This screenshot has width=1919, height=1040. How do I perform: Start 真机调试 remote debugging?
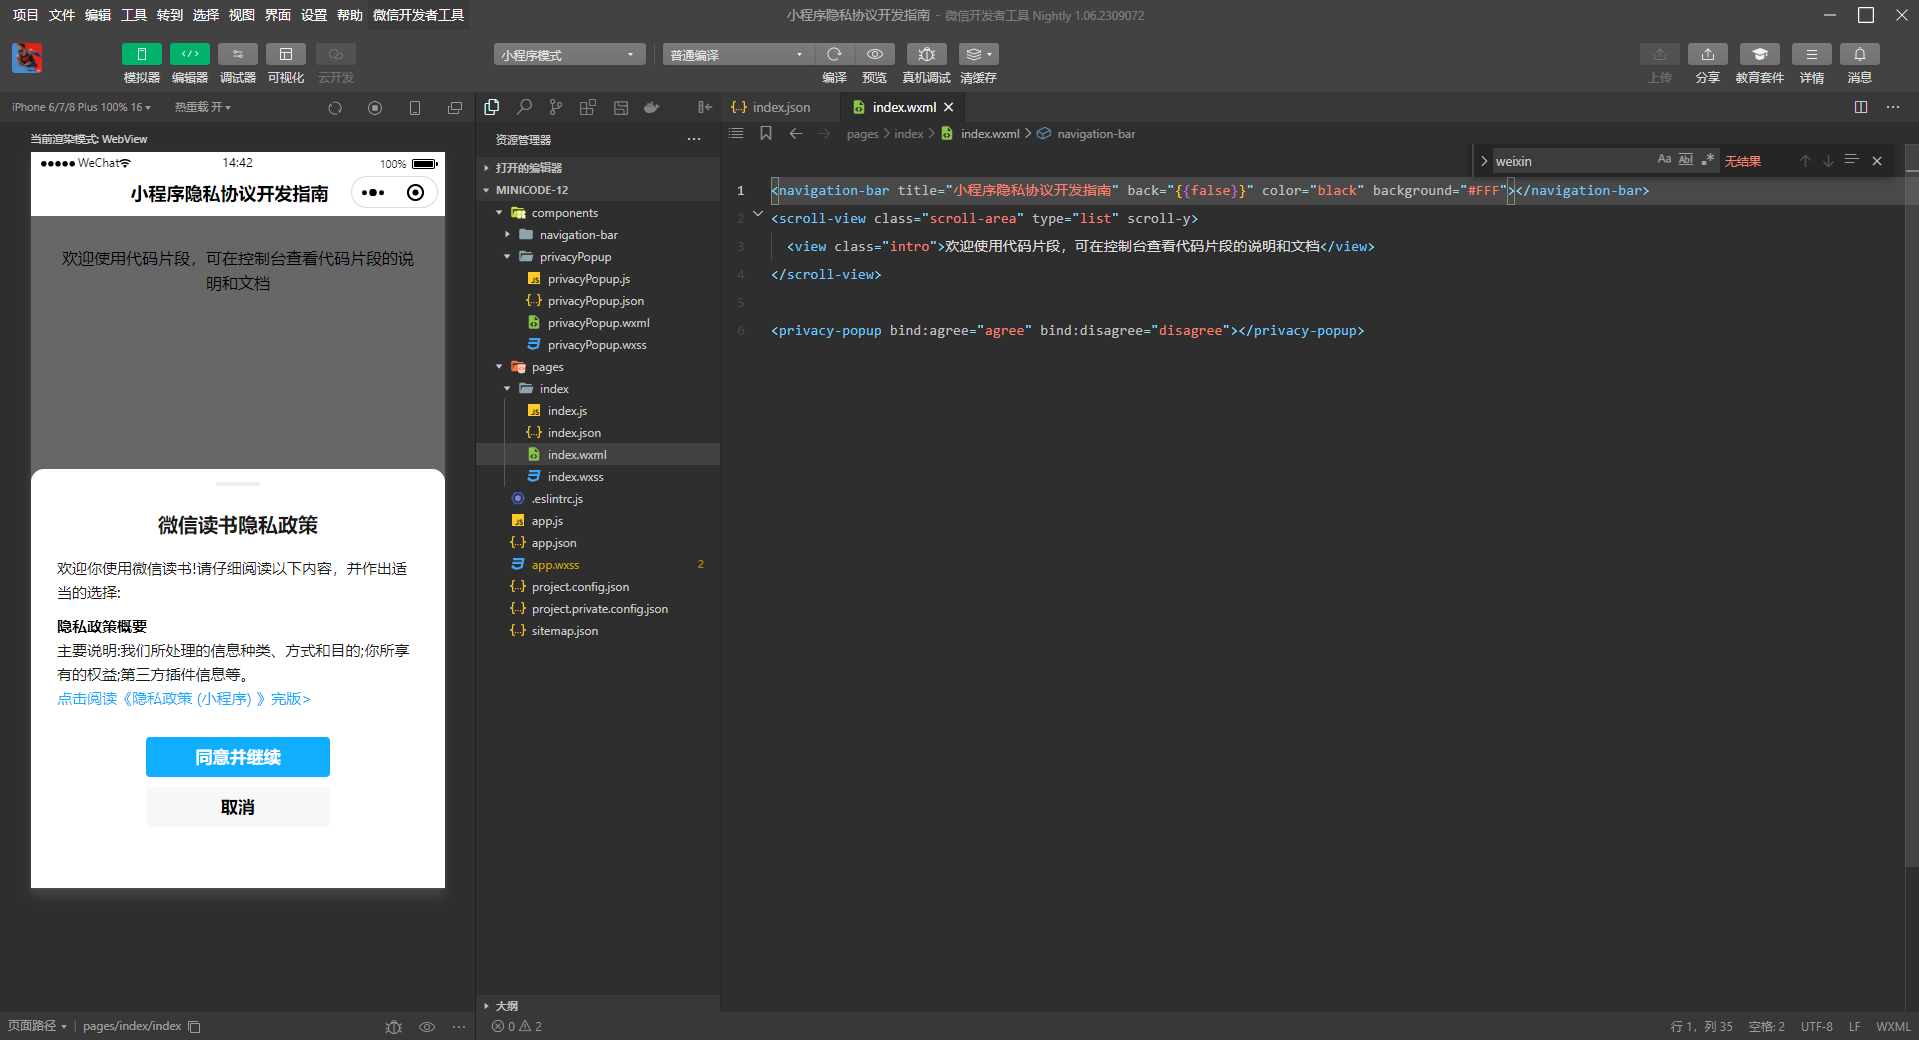tap(927, 54)
